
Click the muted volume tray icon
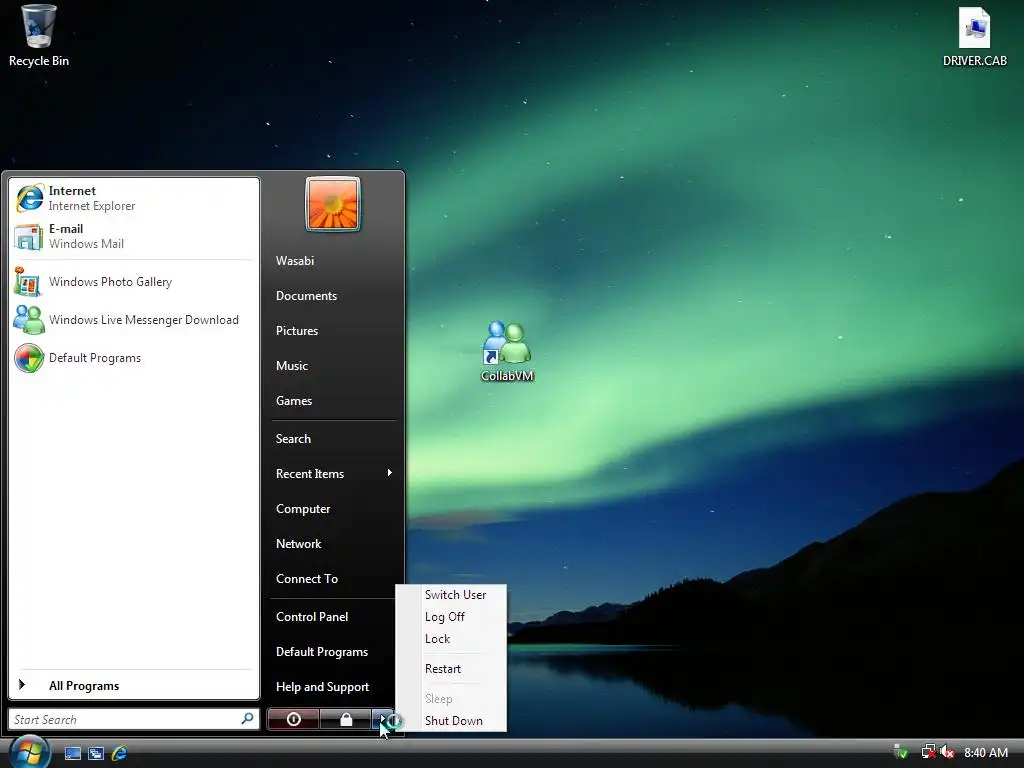948,752
